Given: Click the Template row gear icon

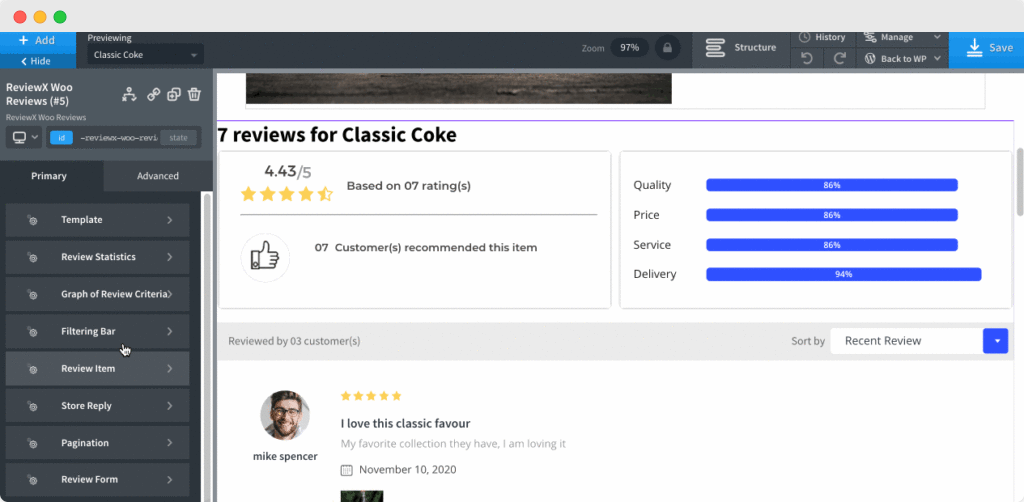Looking at the screenshot, I should point(32,221).
